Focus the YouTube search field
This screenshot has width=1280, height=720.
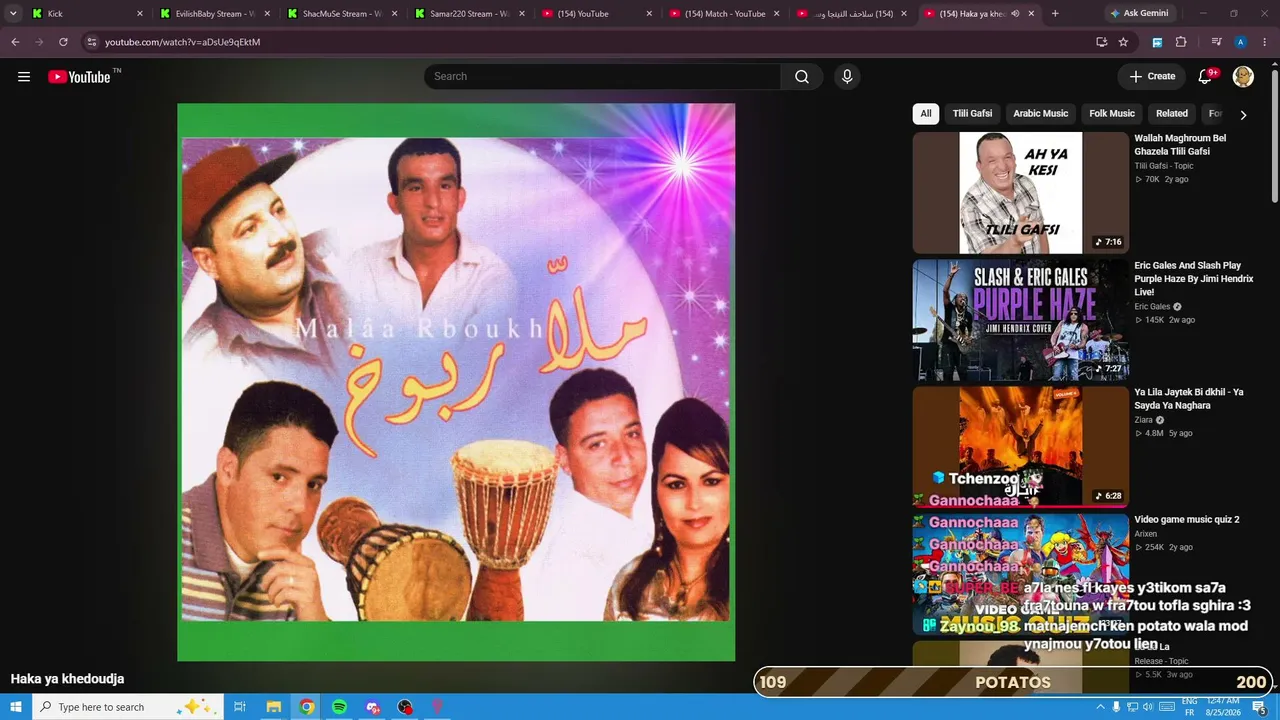[x=602, y=77]
